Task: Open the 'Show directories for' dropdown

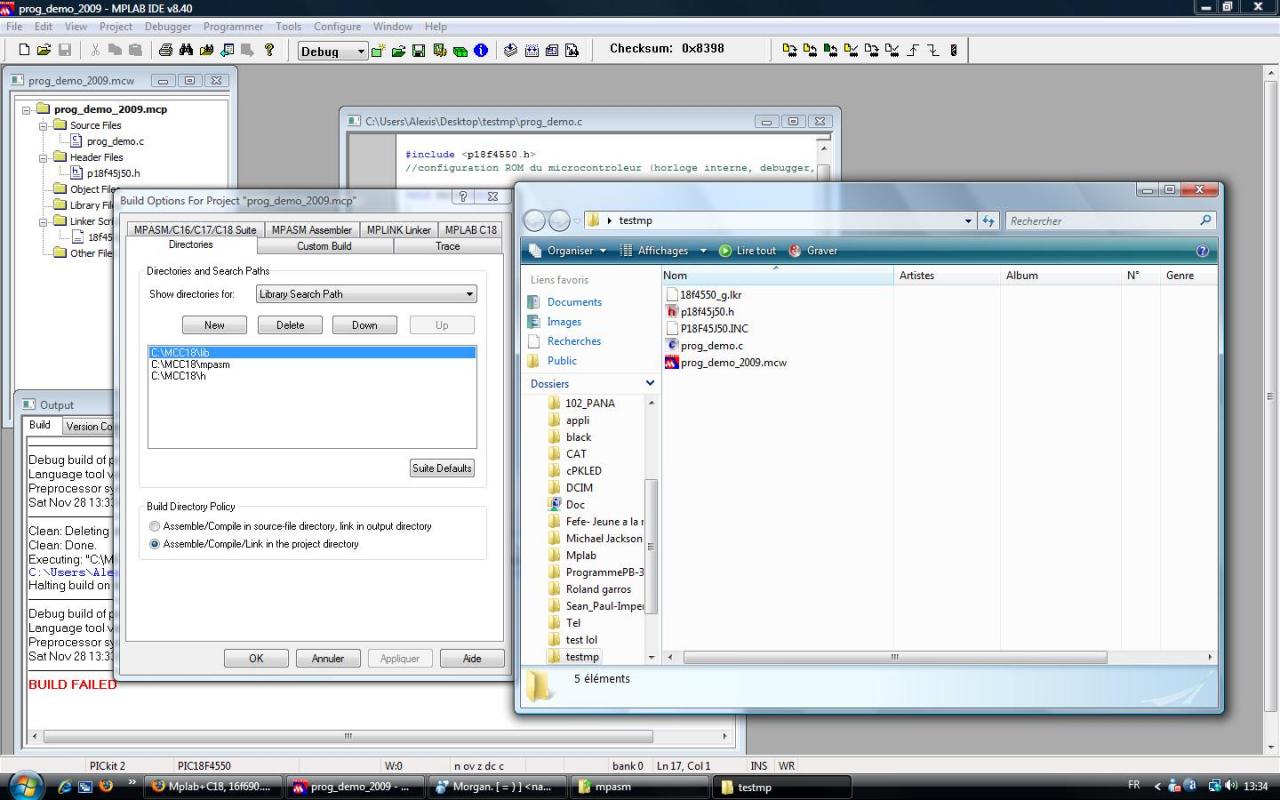Action: 366,294
